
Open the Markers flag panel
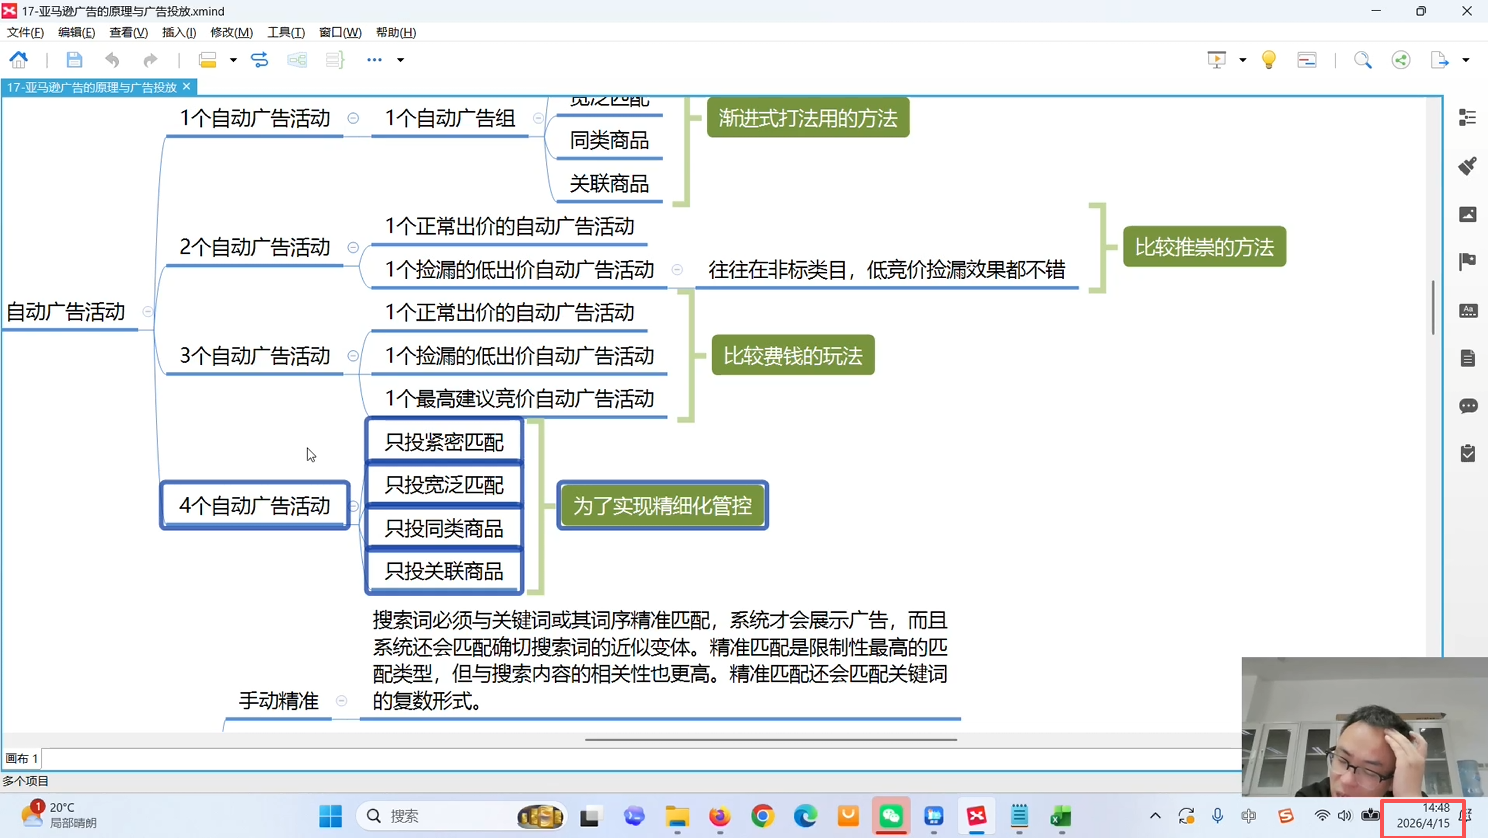1467,262
